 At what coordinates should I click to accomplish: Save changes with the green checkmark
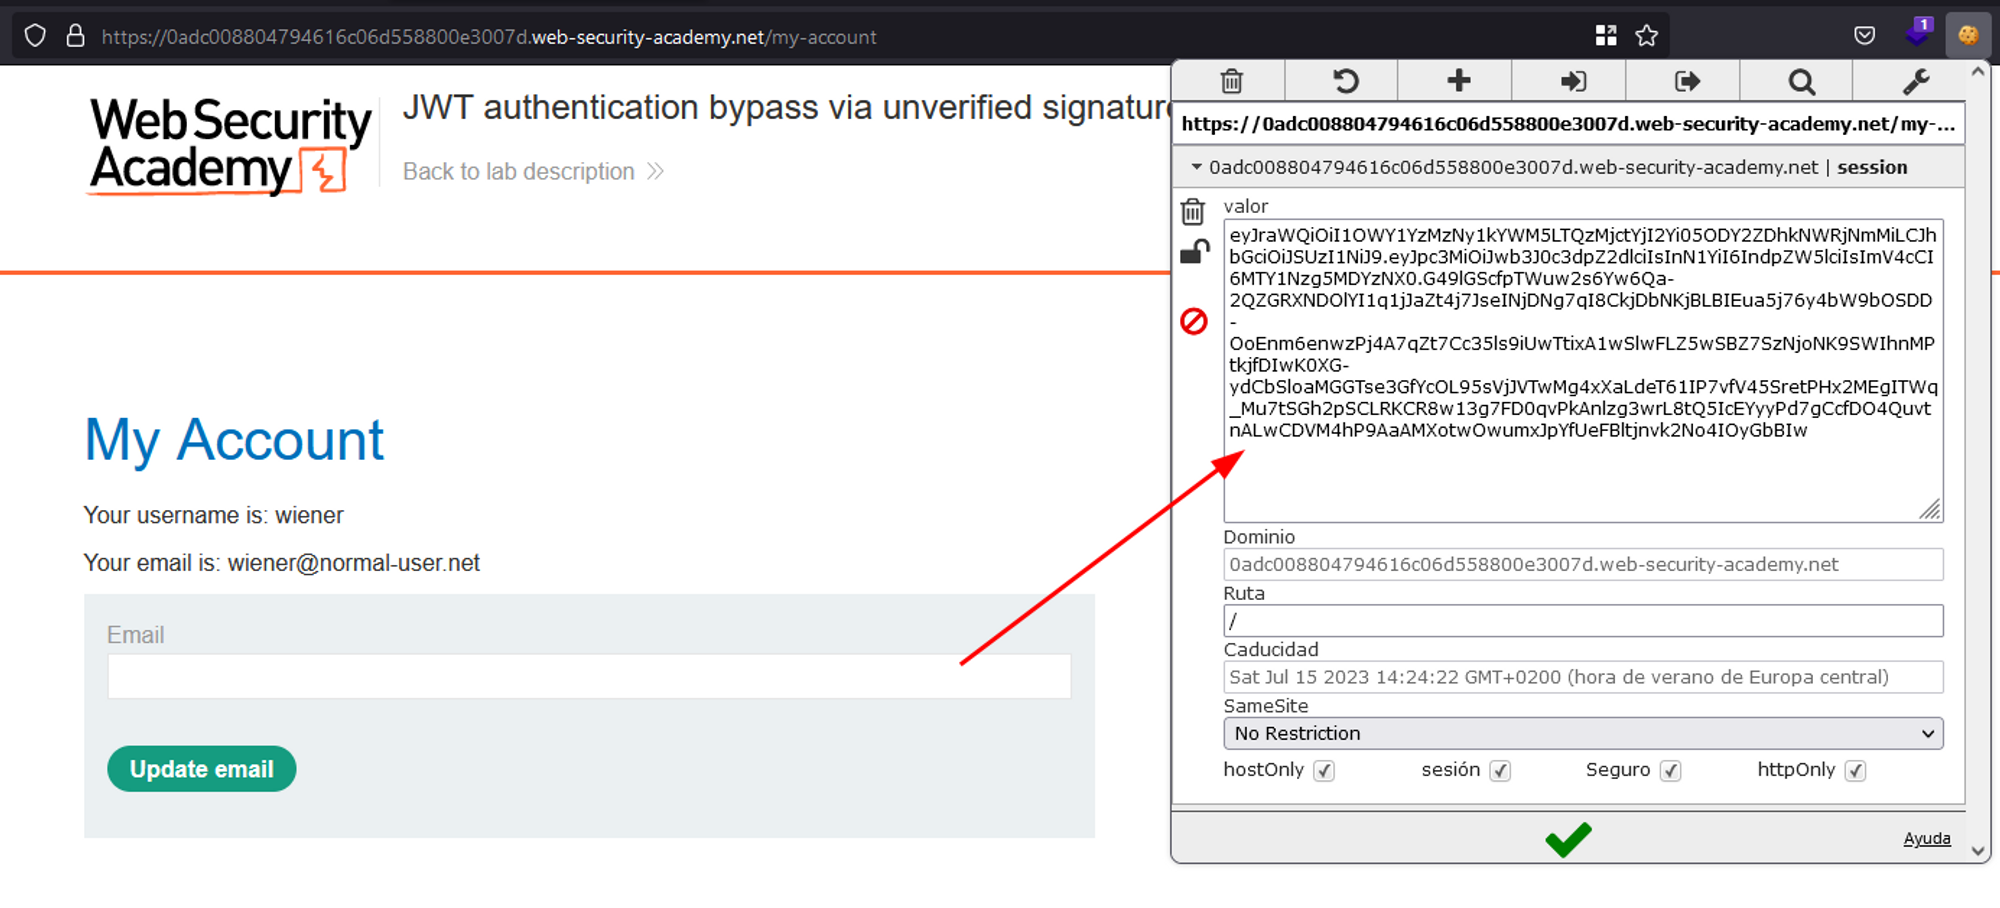[x=1568, y=839]
